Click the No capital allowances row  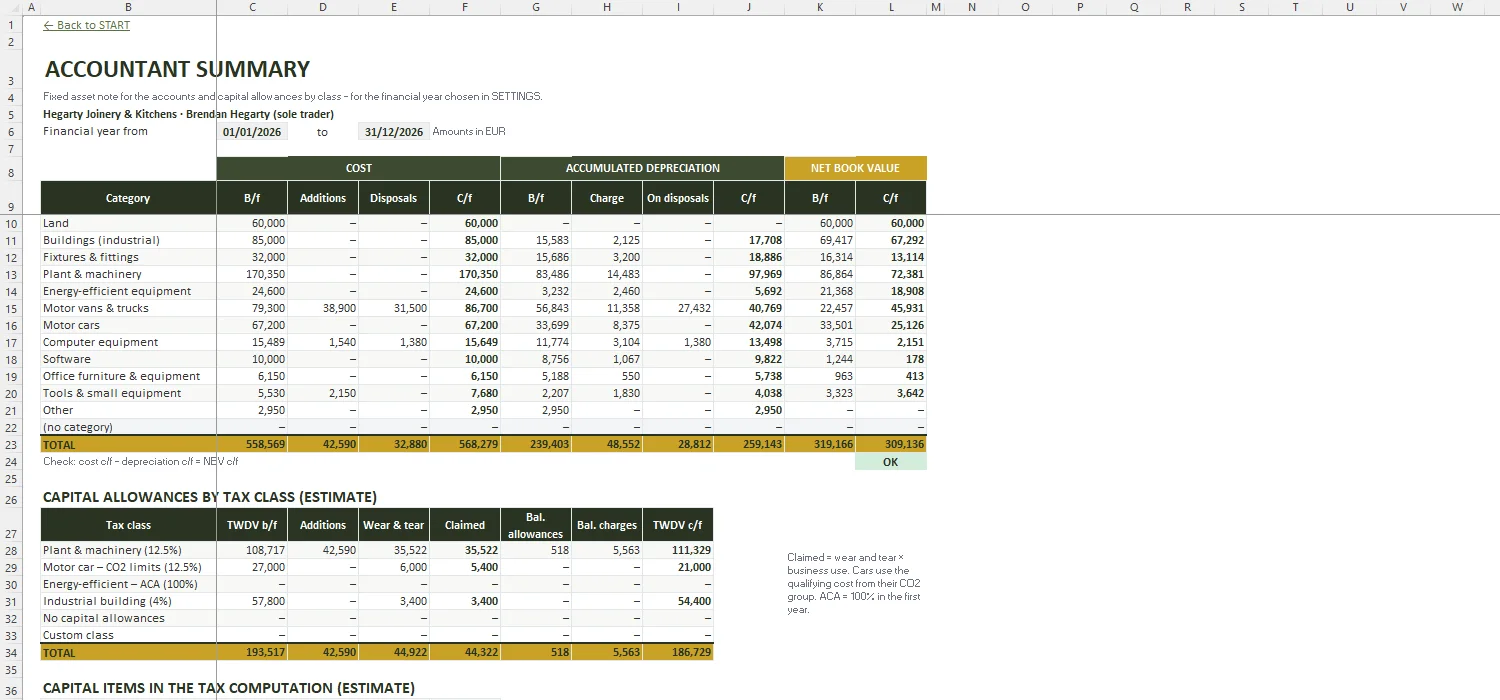pos(128,619)
